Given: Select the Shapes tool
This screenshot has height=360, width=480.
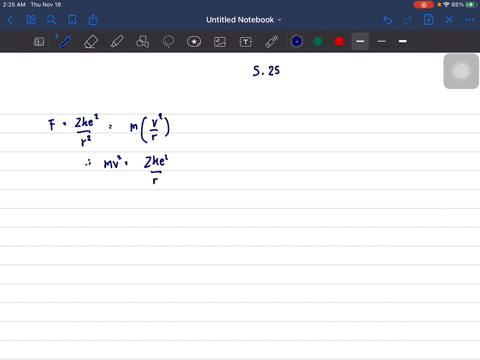Looking at the screenshot, I should 142,42.
